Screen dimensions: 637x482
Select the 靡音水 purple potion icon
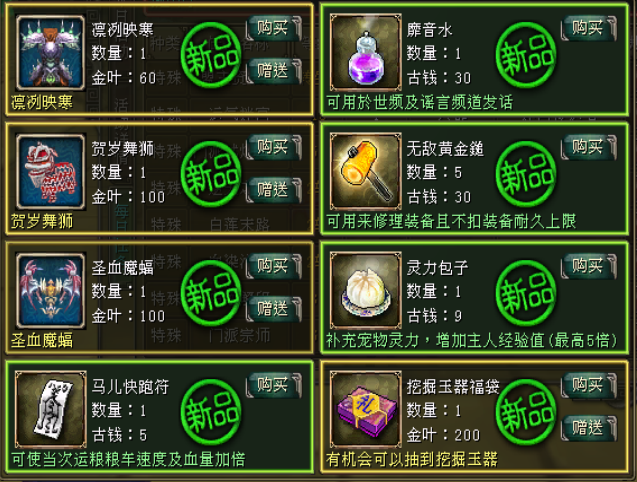(366, 52)
